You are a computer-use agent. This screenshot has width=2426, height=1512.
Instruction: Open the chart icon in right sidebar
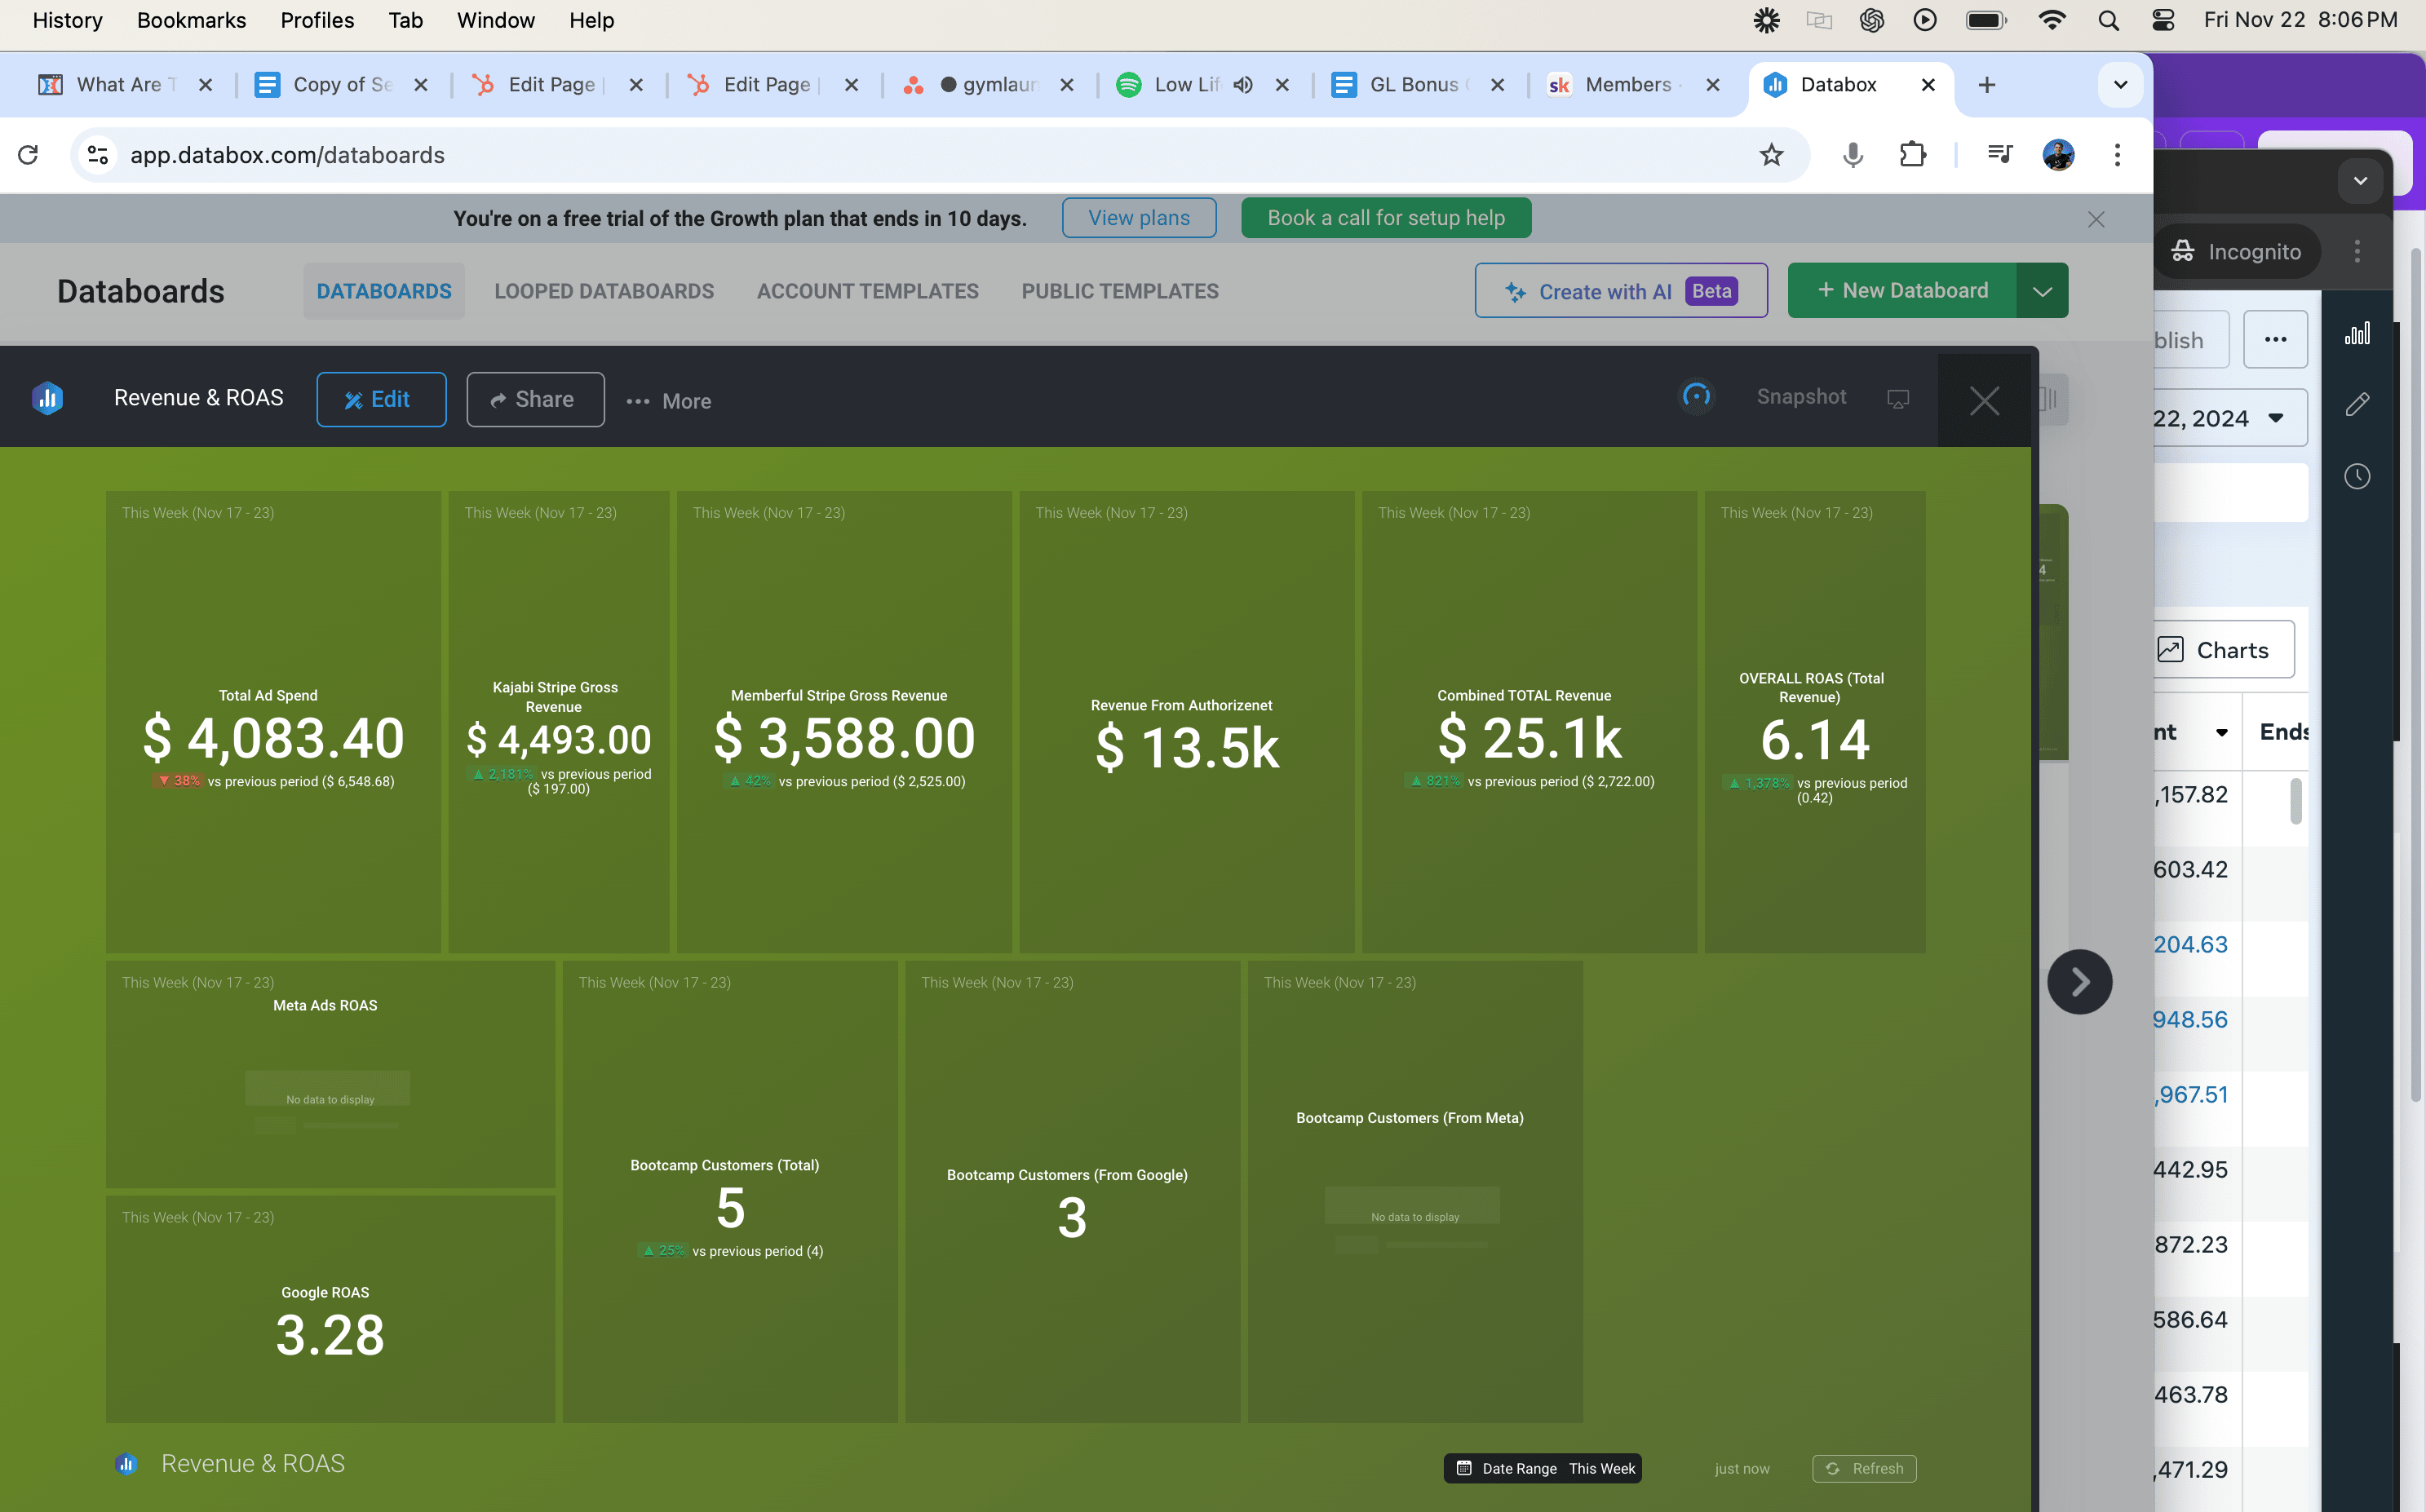tap(2357, 334)
